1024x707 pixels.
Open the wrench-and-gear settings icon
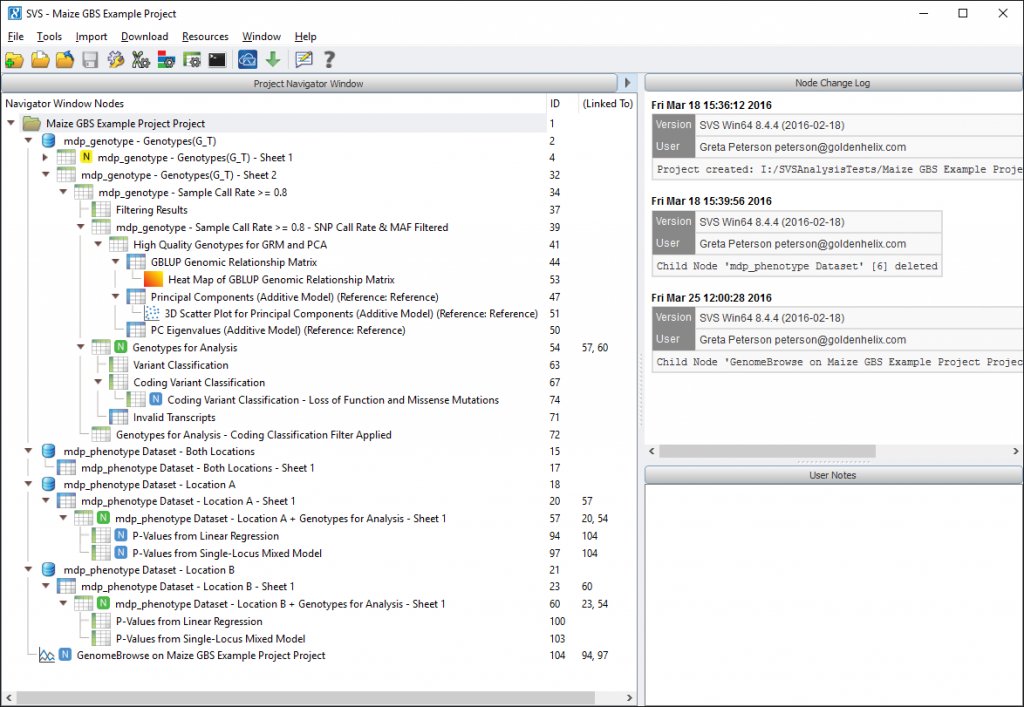point(115,60)
